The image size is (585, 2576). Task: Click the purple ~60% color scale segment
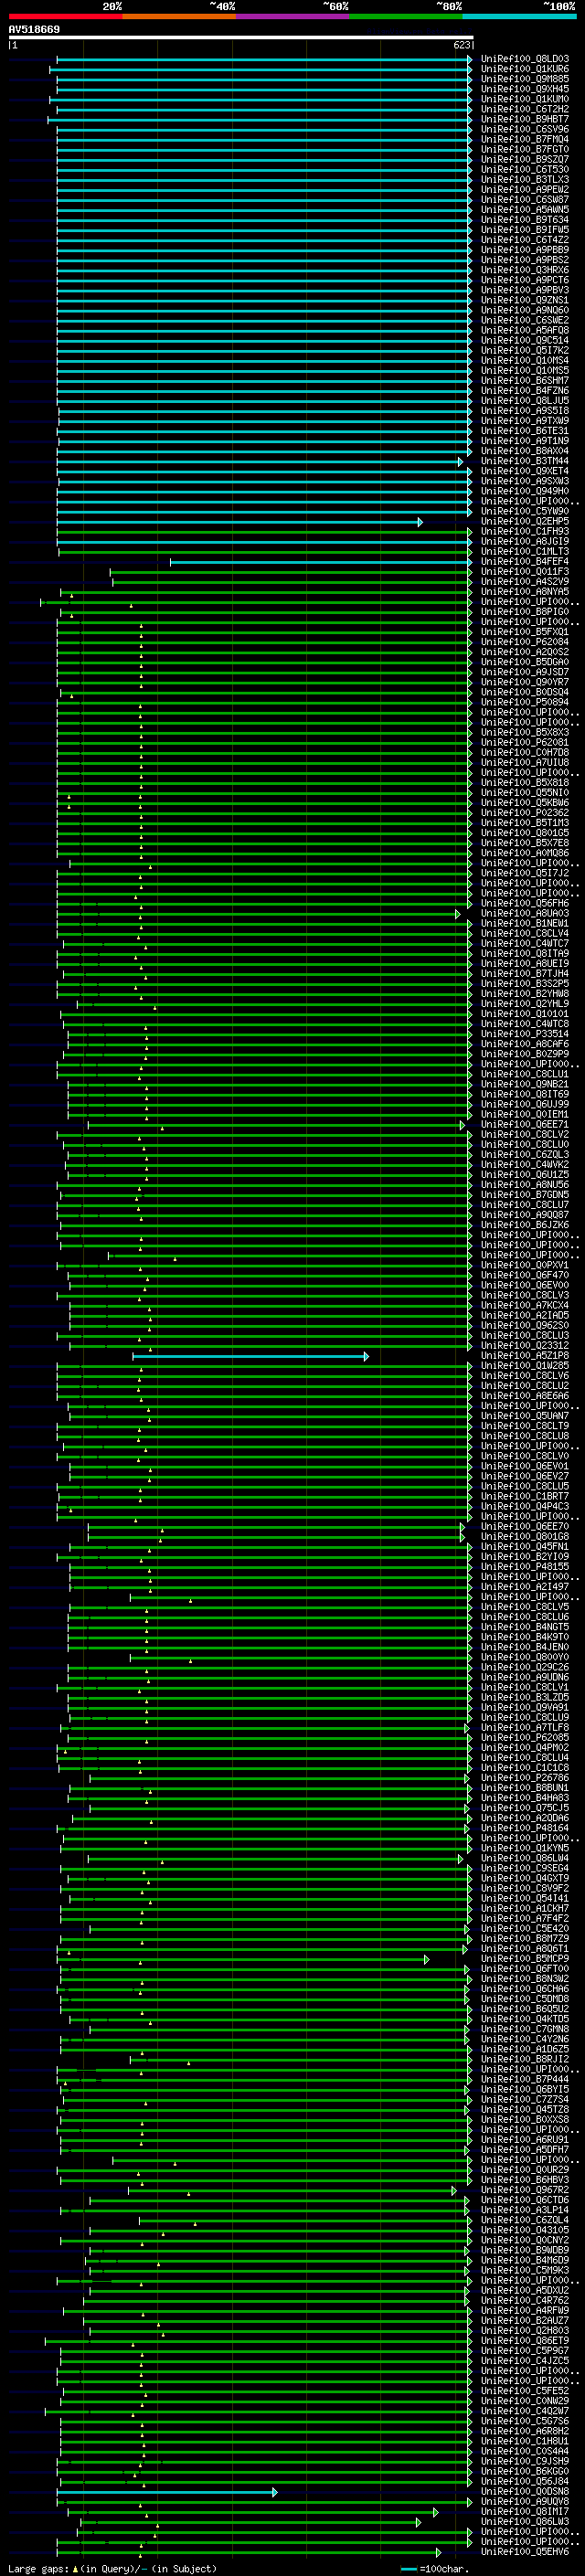[292, 16]
